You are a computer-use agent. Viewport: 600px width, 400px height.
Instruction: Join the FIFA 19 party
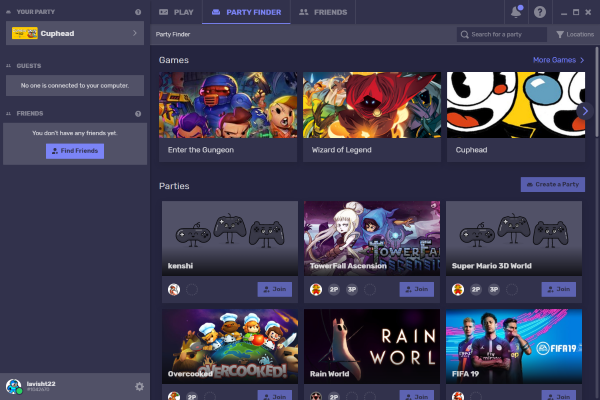(559, 395)
